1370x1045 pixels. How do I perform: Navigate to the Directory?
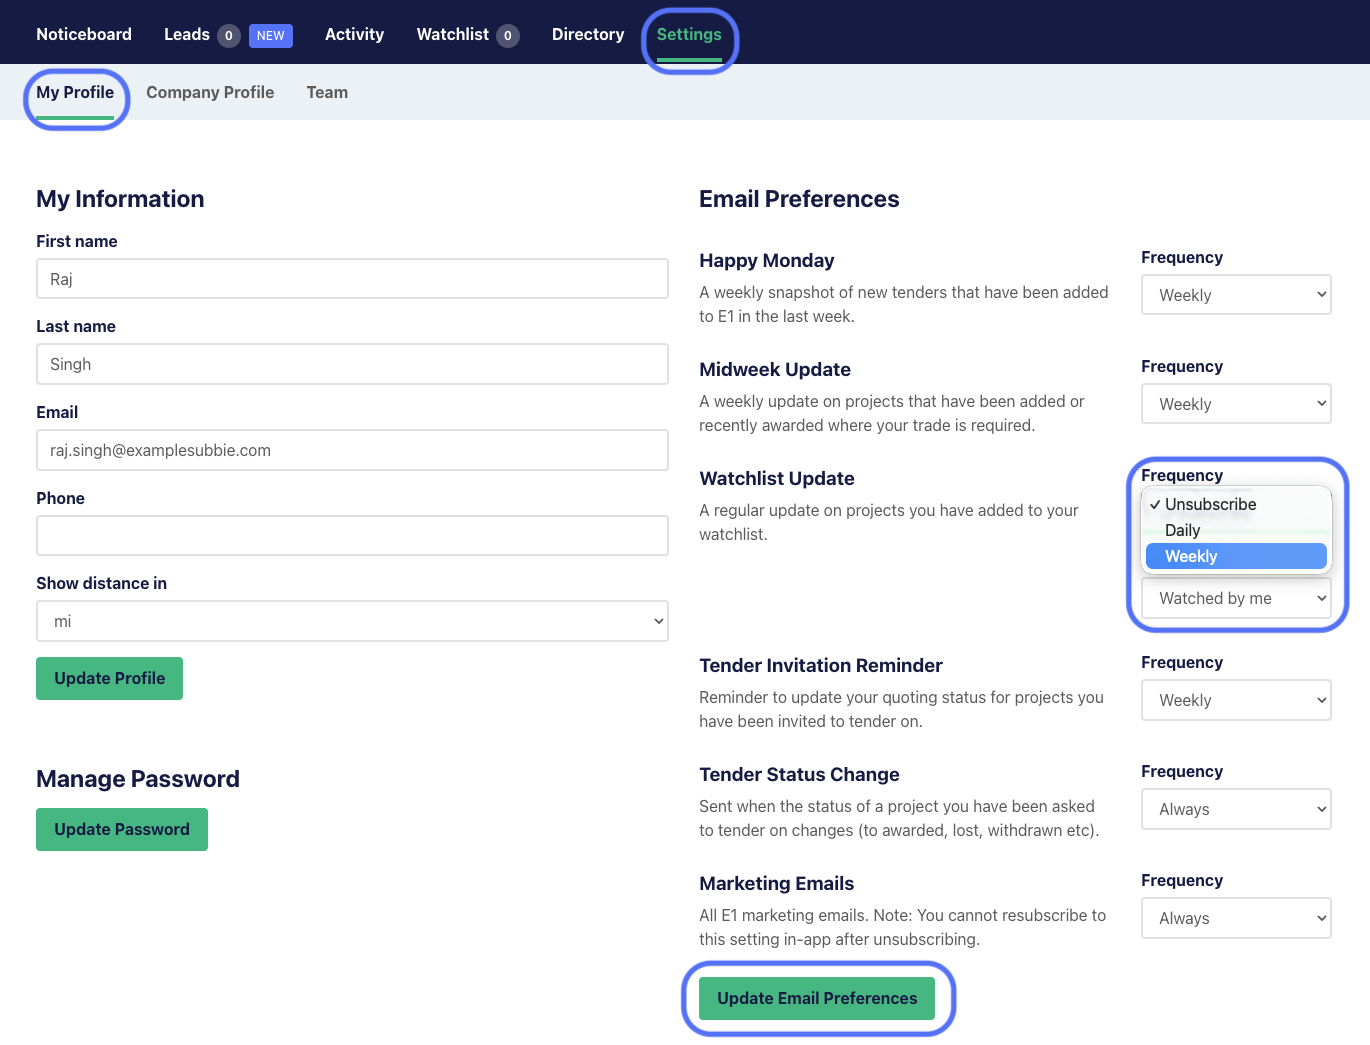(x=587, y=34)
